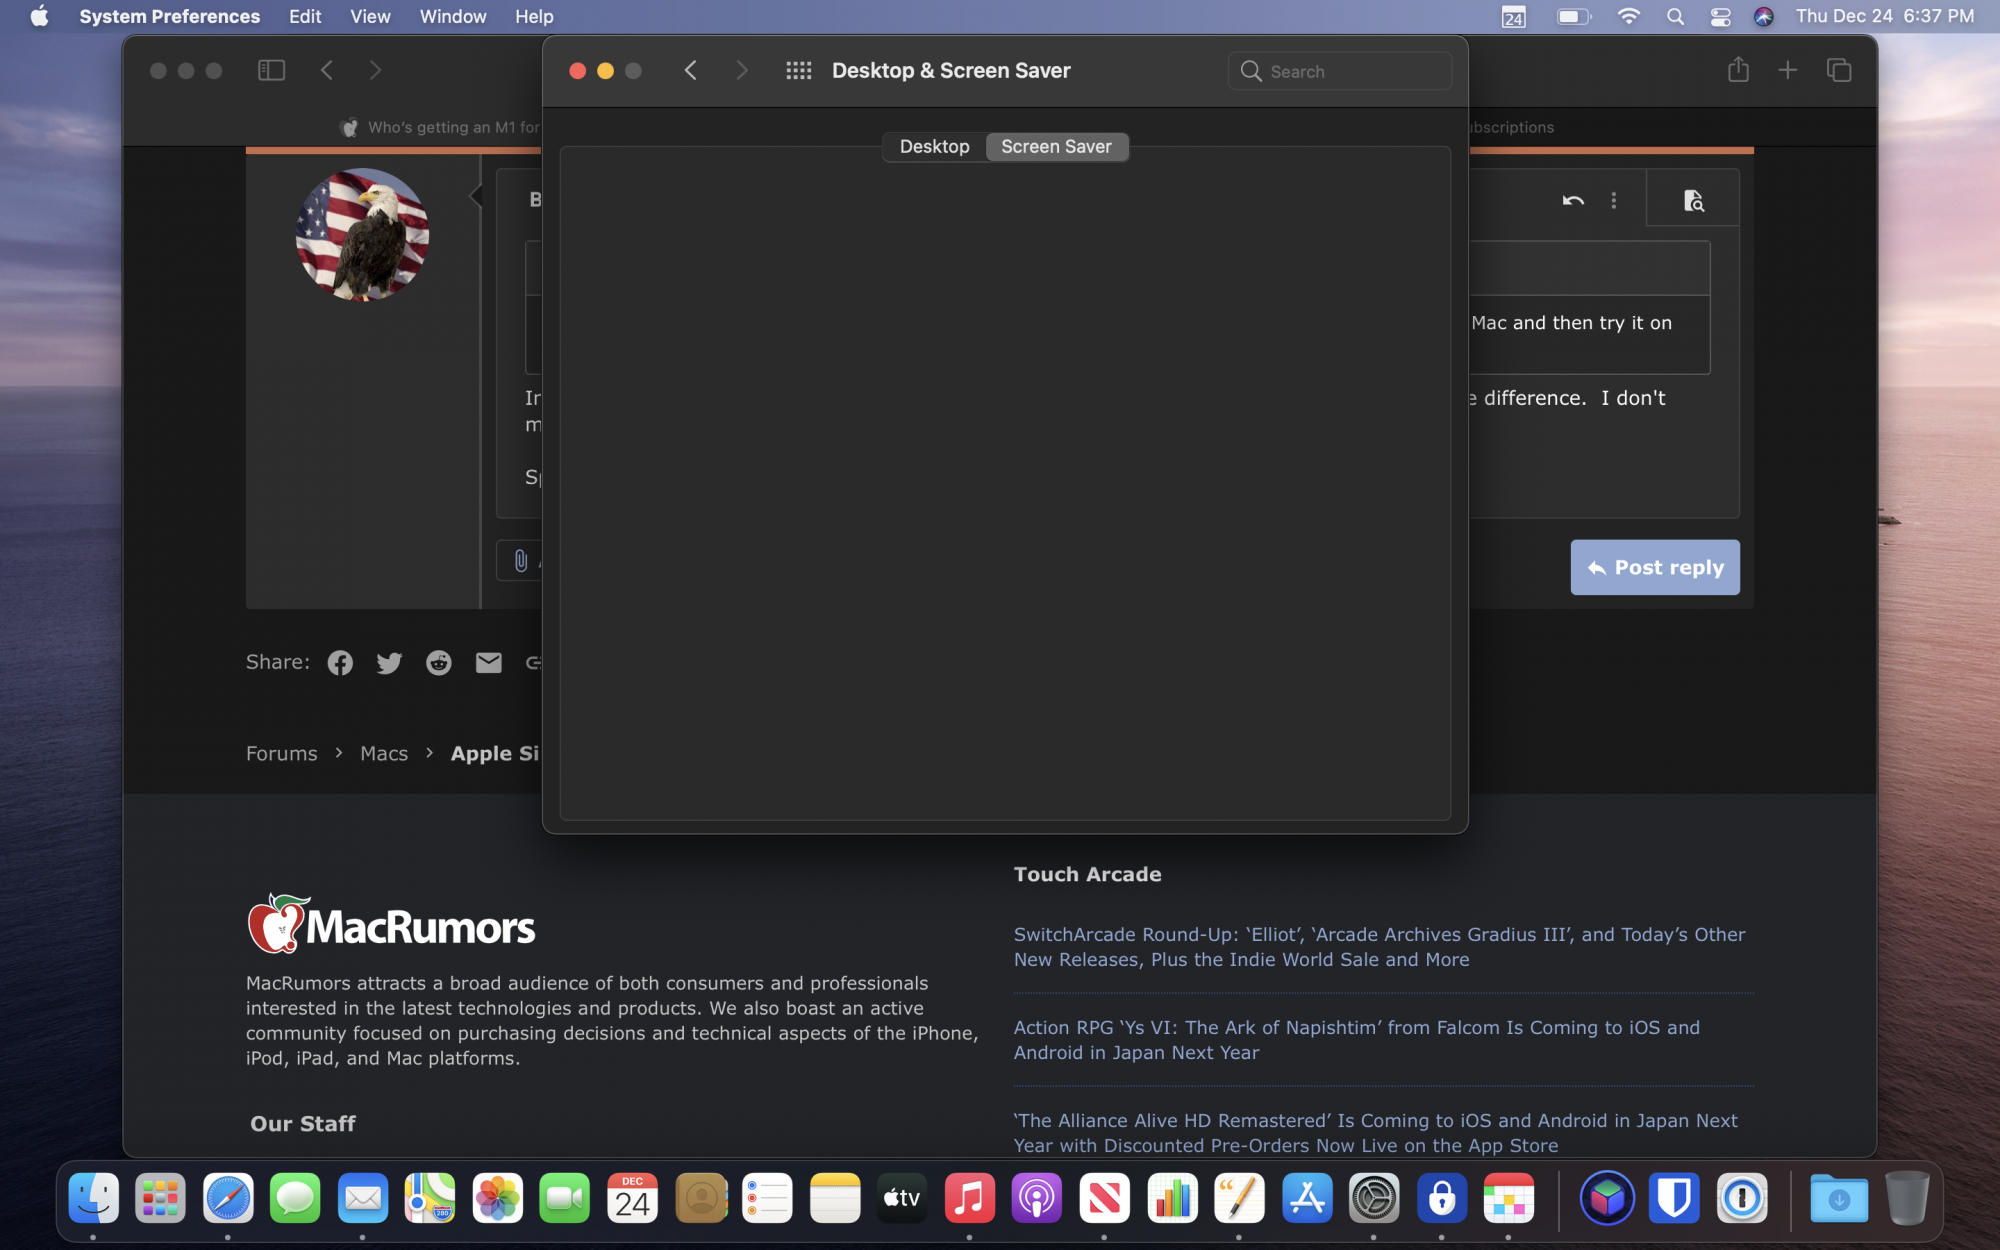Viewport: 2000px width, 1250px height.
Task: Show all preferences grid icon
Action: click(798, 70)
